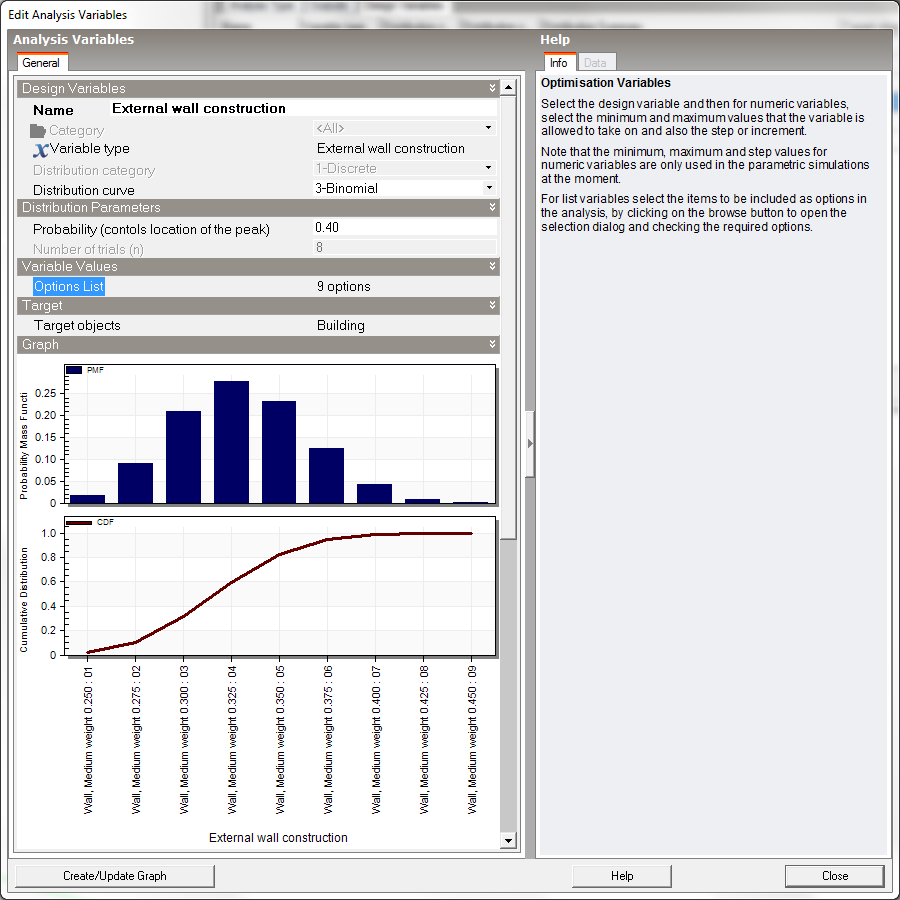
Task: Switch to the Data help tab
Action: 595,63
